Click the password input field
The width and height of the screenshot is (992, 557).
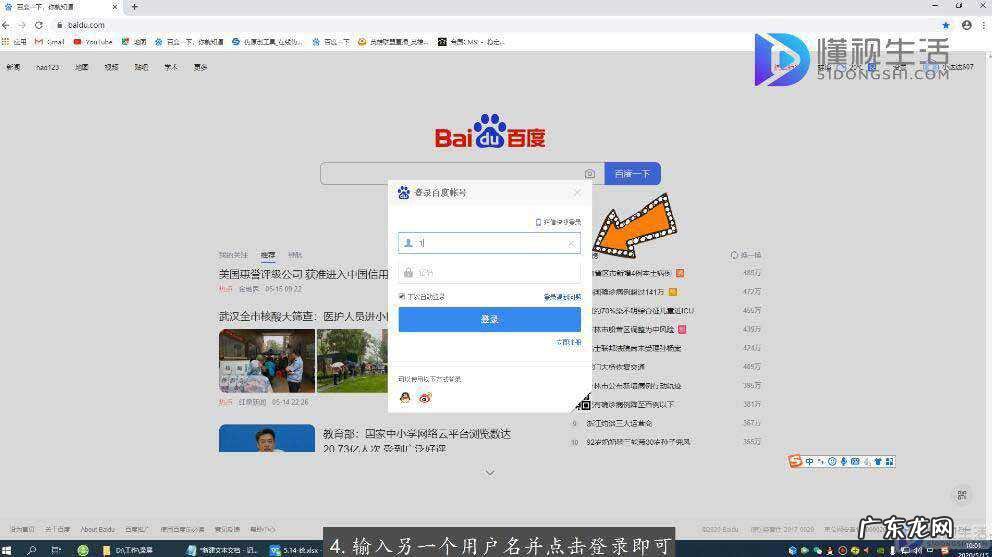[489, 273]
